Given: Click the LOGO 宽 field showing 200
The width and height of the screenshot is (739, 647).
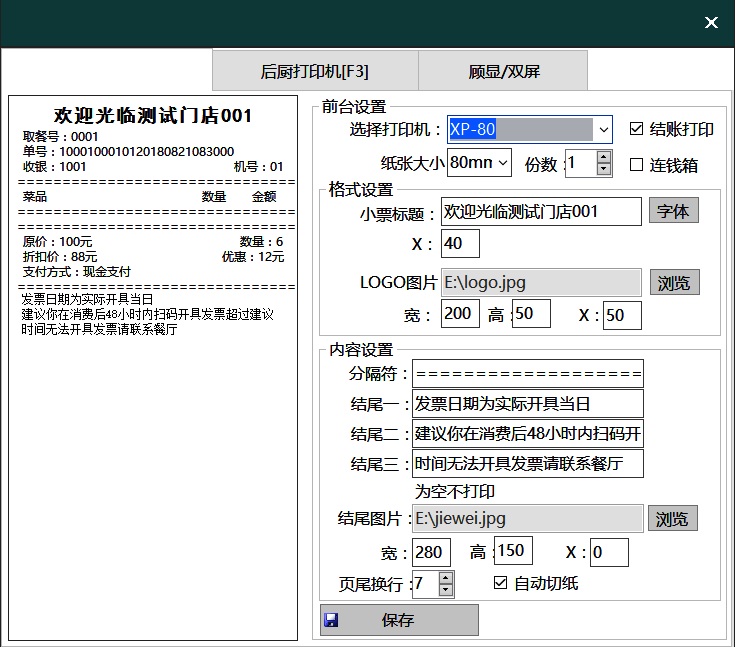Looking at the screenshot, I should point(460,313).
